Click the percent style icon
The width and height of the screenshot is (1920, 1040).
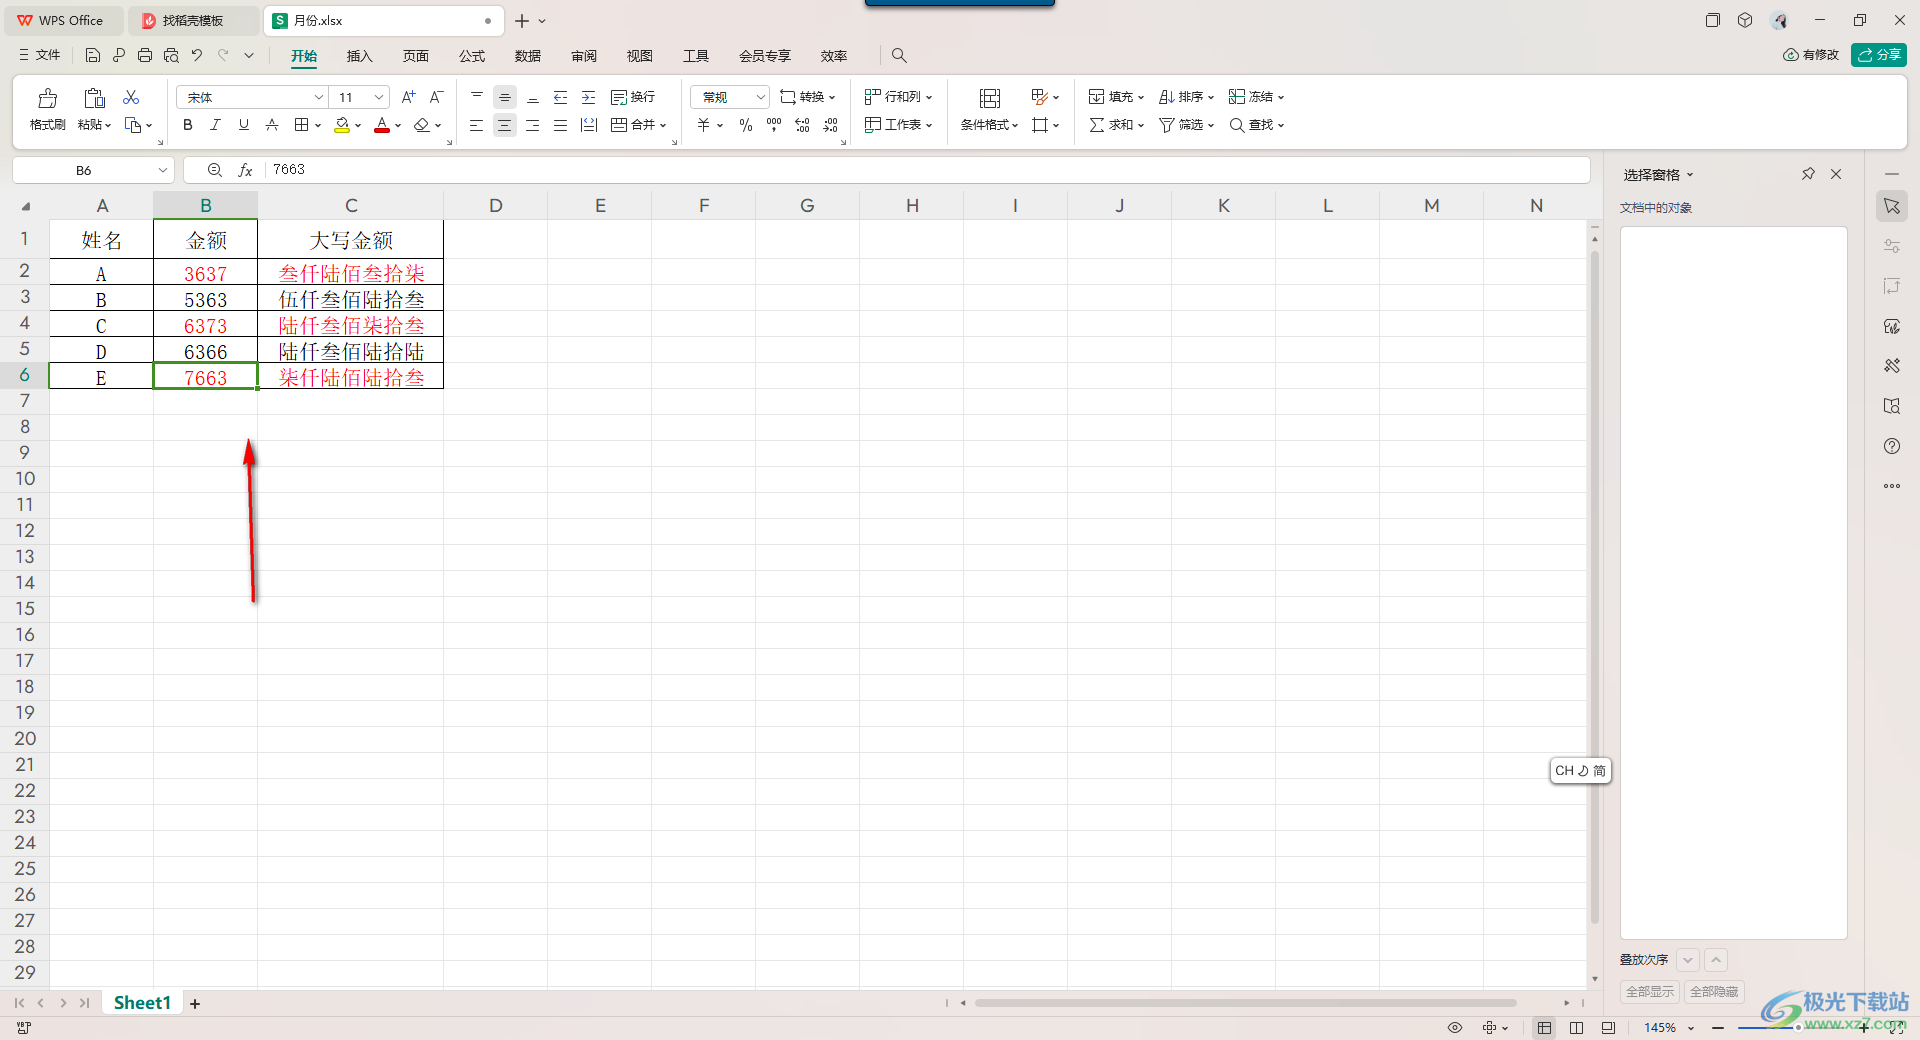click(x=746, y=125)
